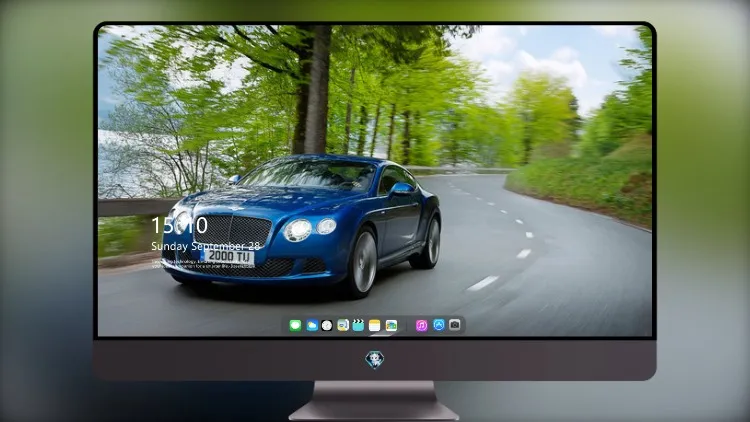Click the large clock time display
The width and height of the screenshot is (750, 422).
(179, 225)
